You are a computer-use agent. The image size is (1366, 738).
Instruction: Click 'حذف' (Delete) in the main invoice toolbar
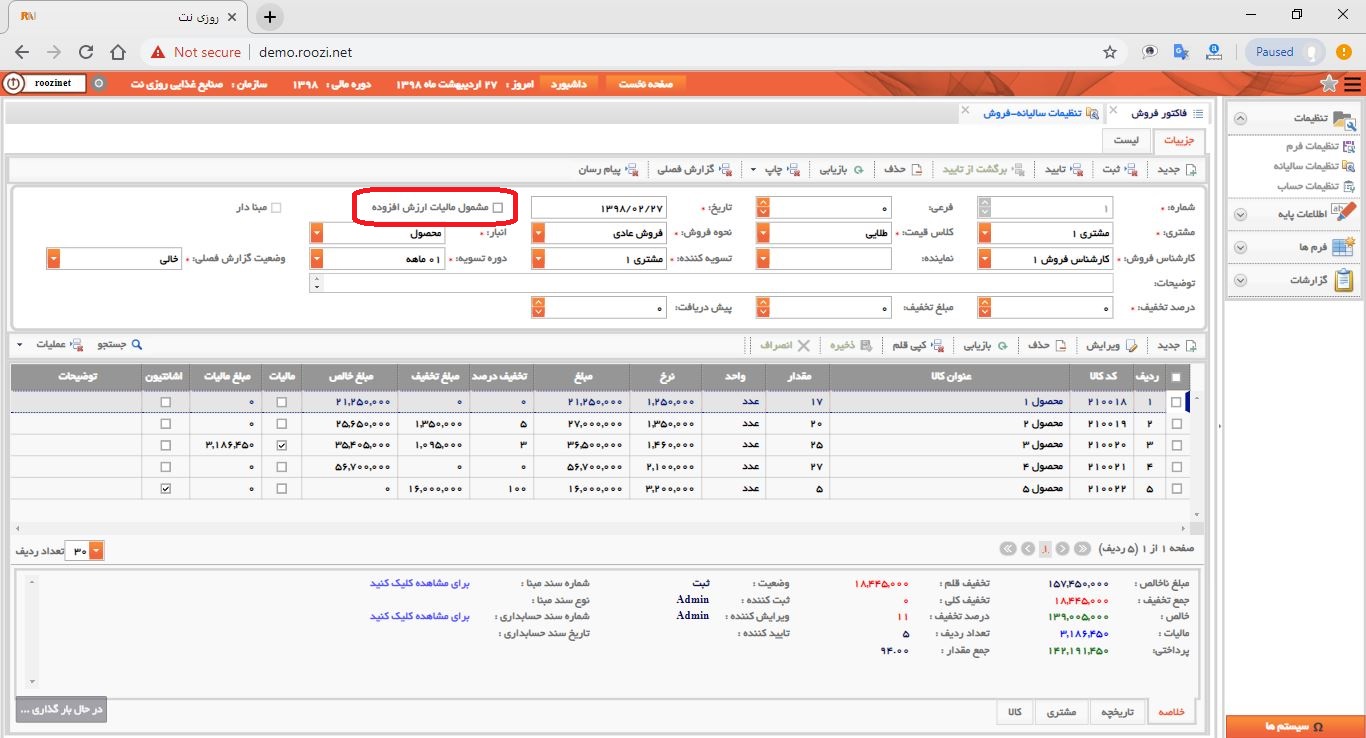902,170
